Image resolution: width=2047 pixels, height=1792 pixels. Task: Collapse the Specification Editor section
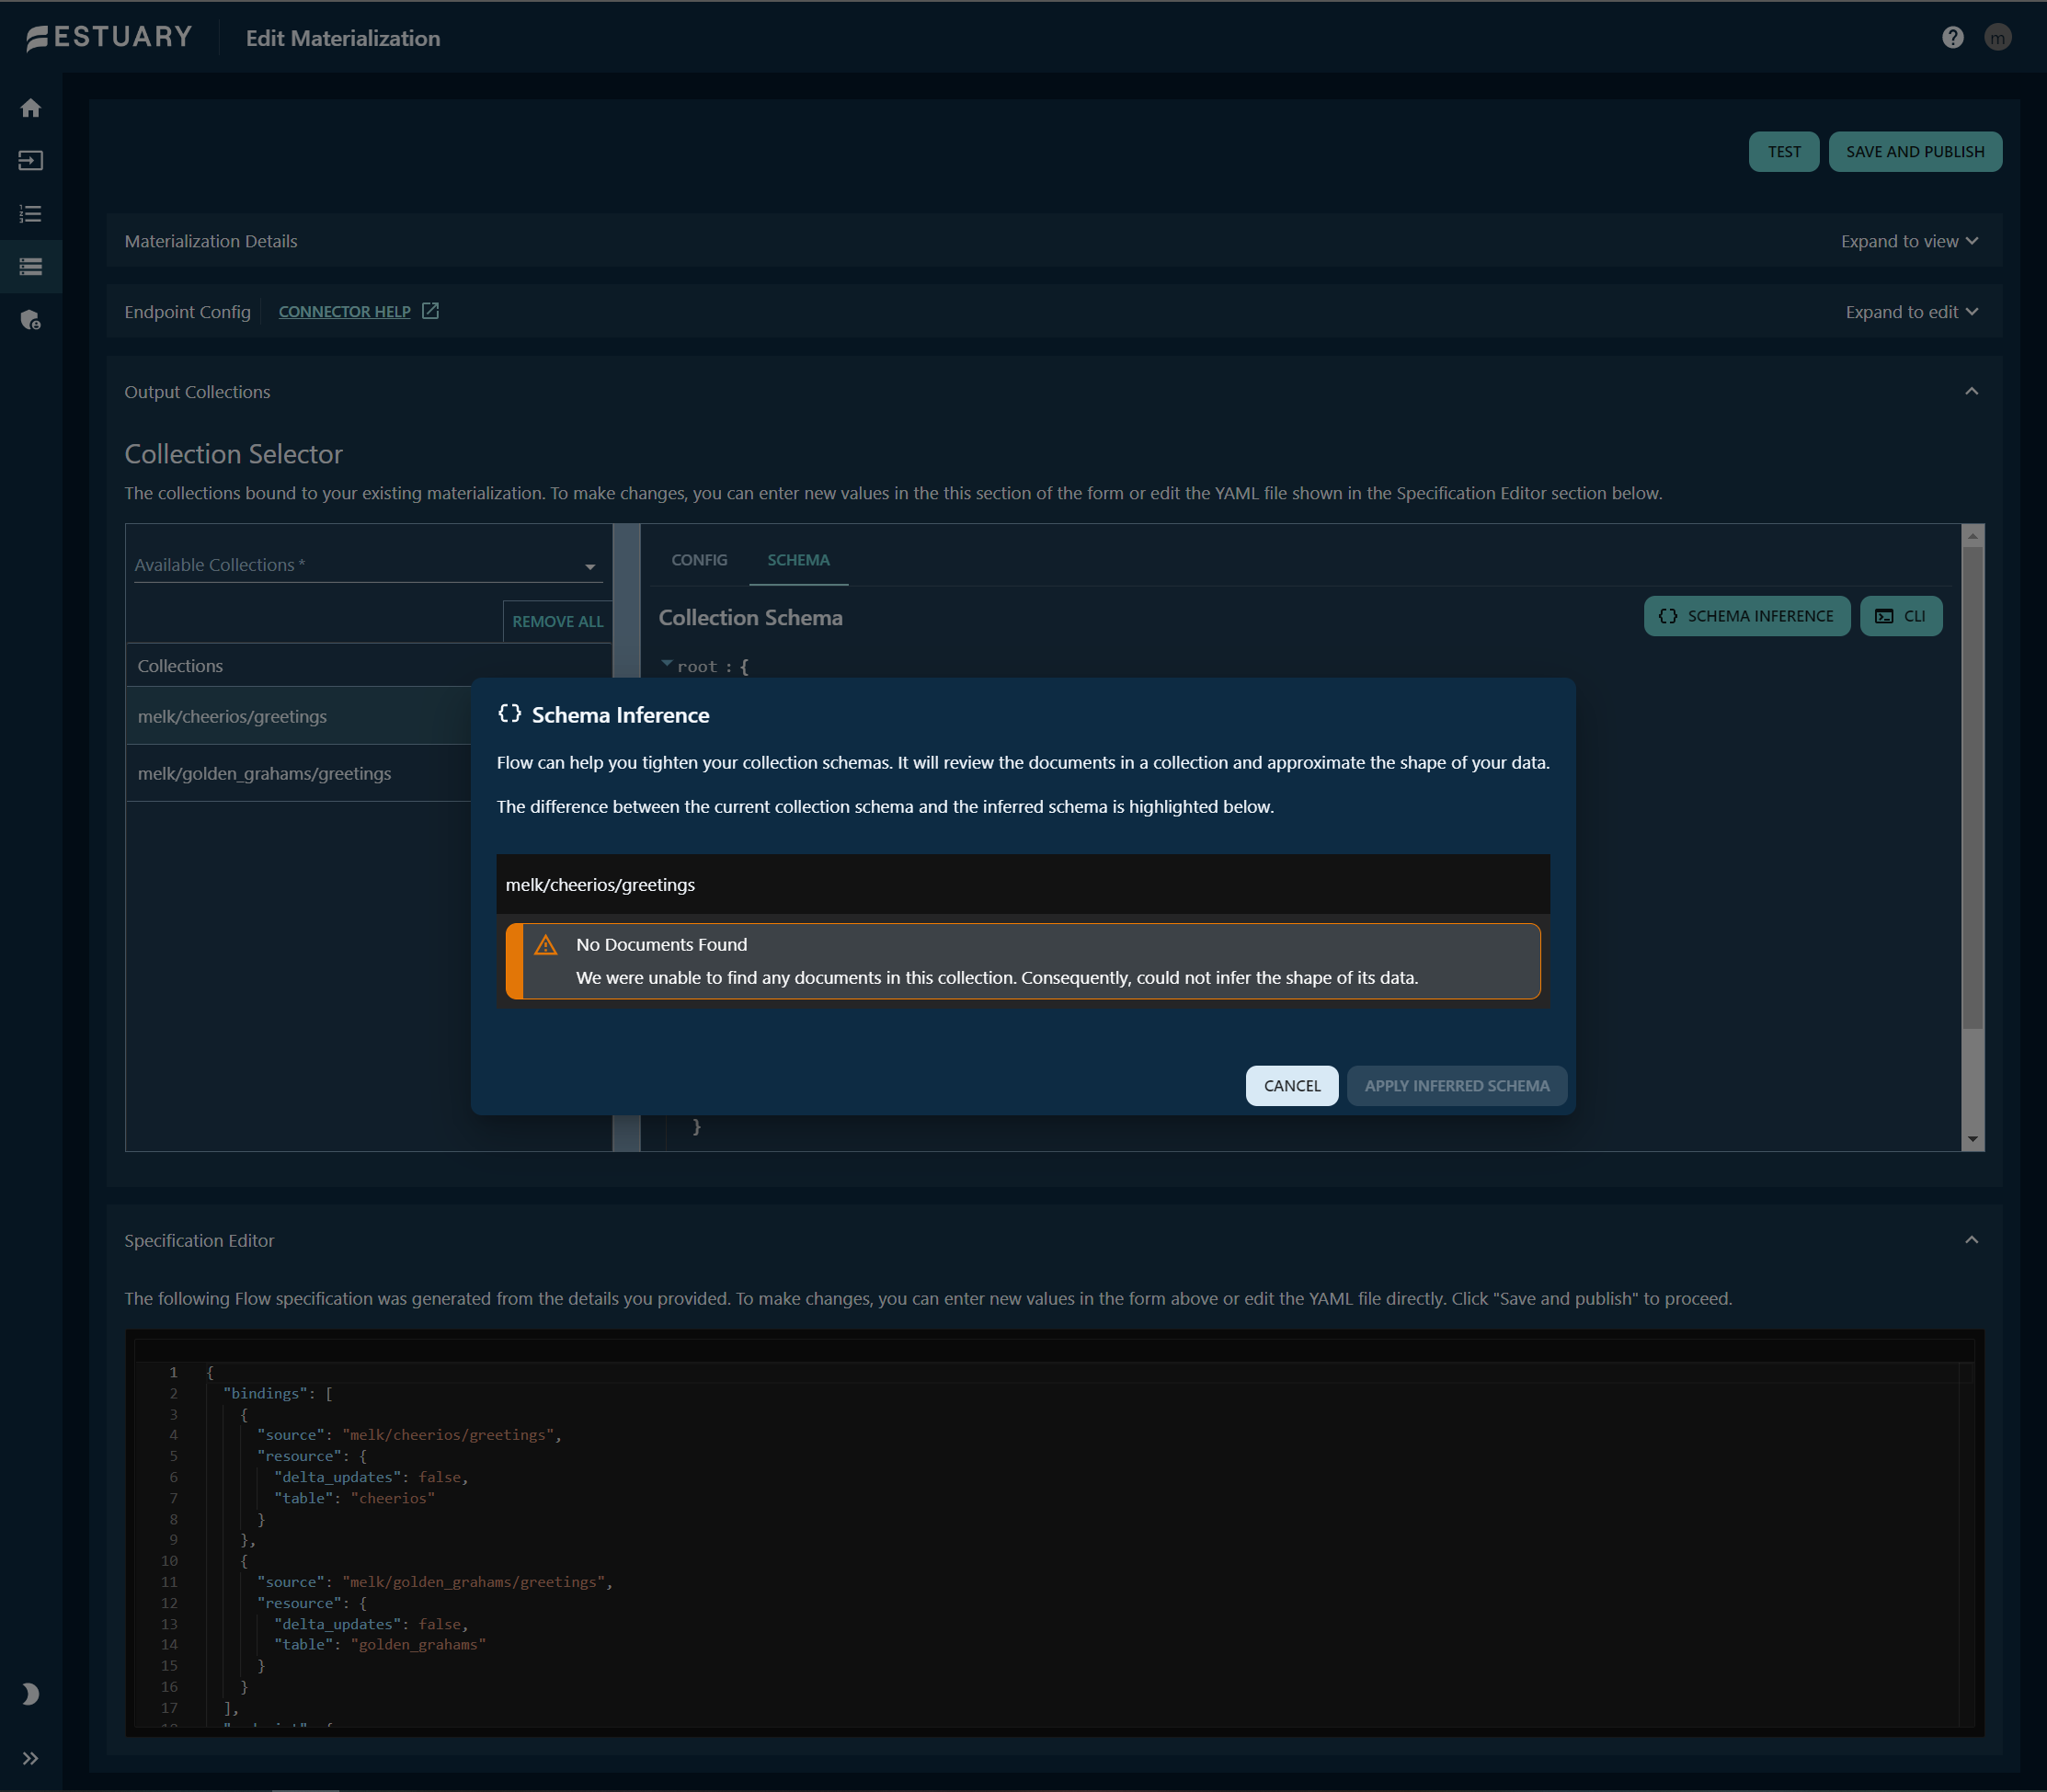click(x=1971, y=1240)
